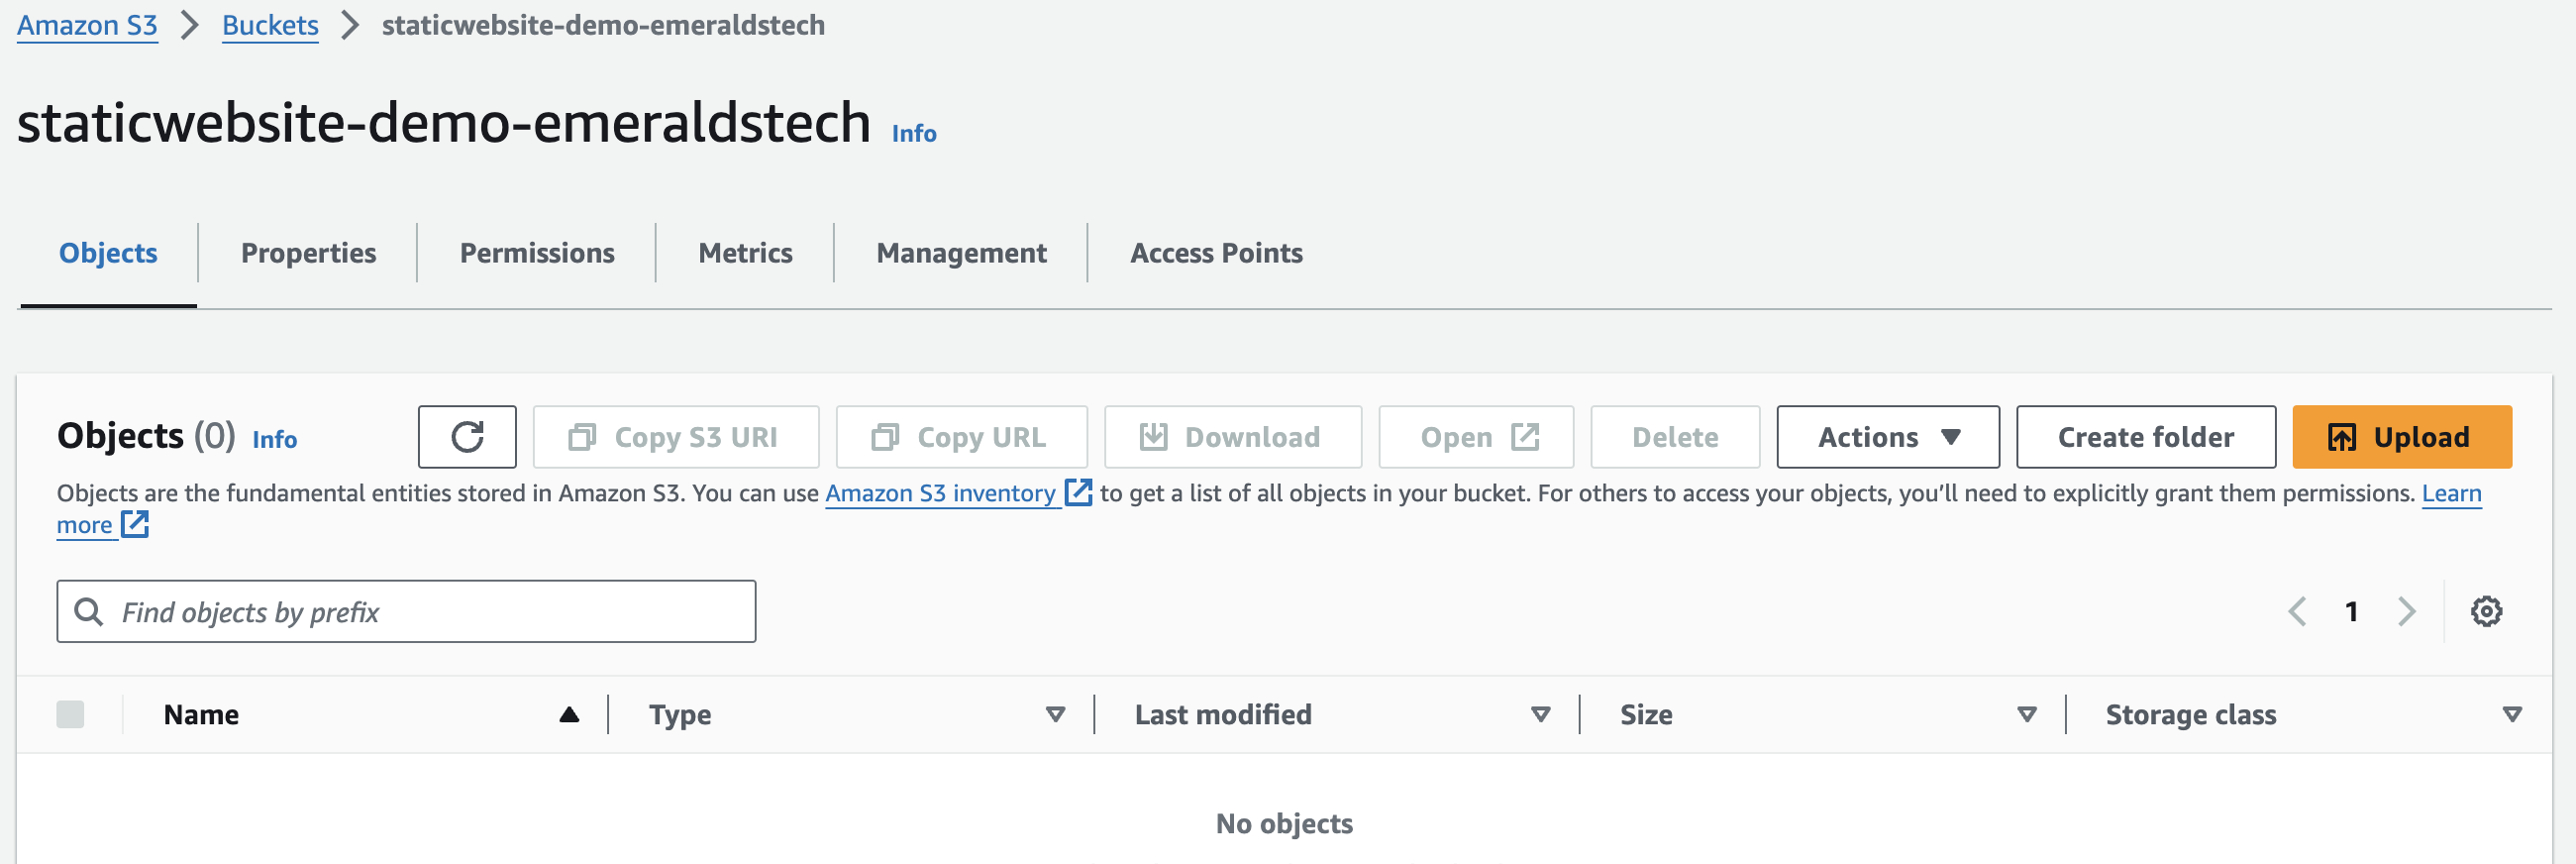Viewport: 2576px width, 864px height.
Task: Open the table preferences gear icon
Action: tap(2486, 611)
